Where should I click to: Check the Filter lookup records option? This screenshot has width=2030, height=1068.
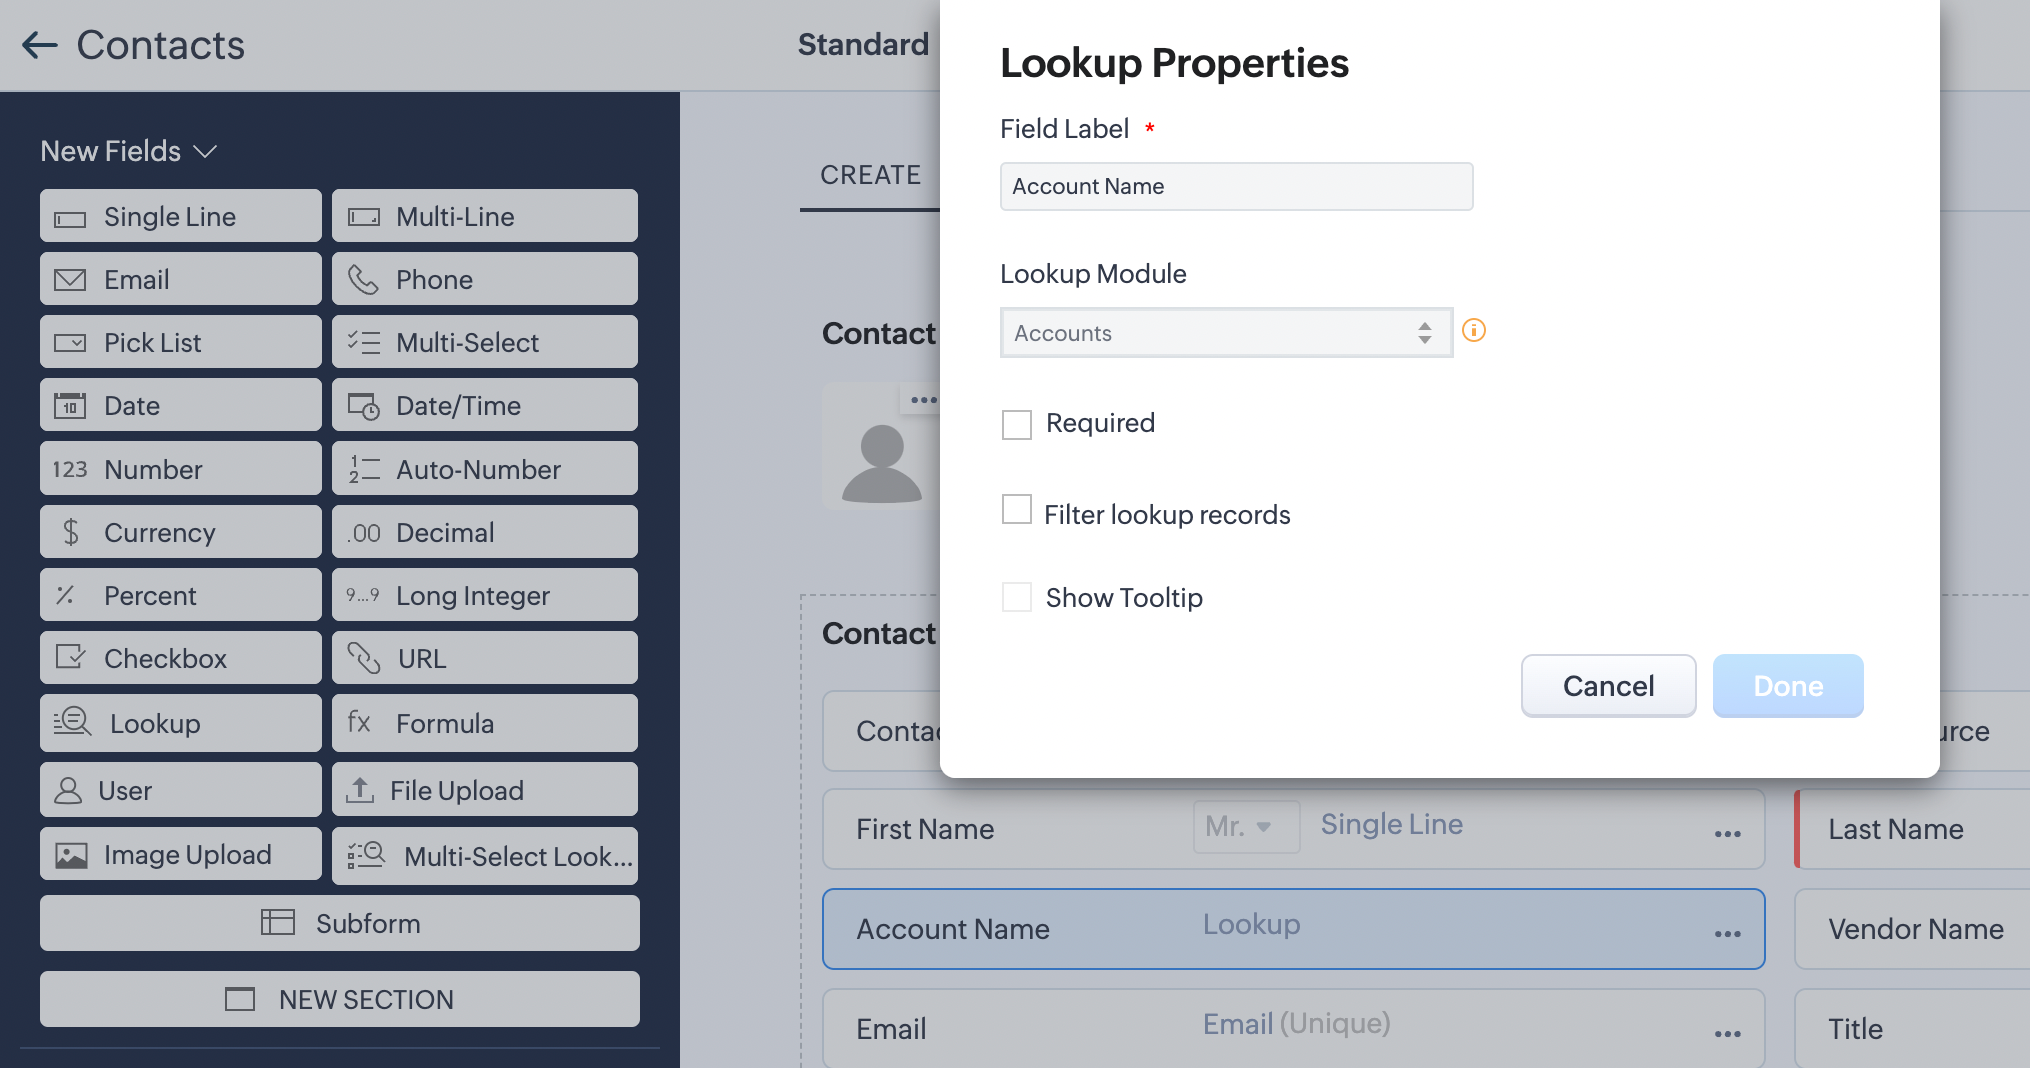[x=1017, y=509]
